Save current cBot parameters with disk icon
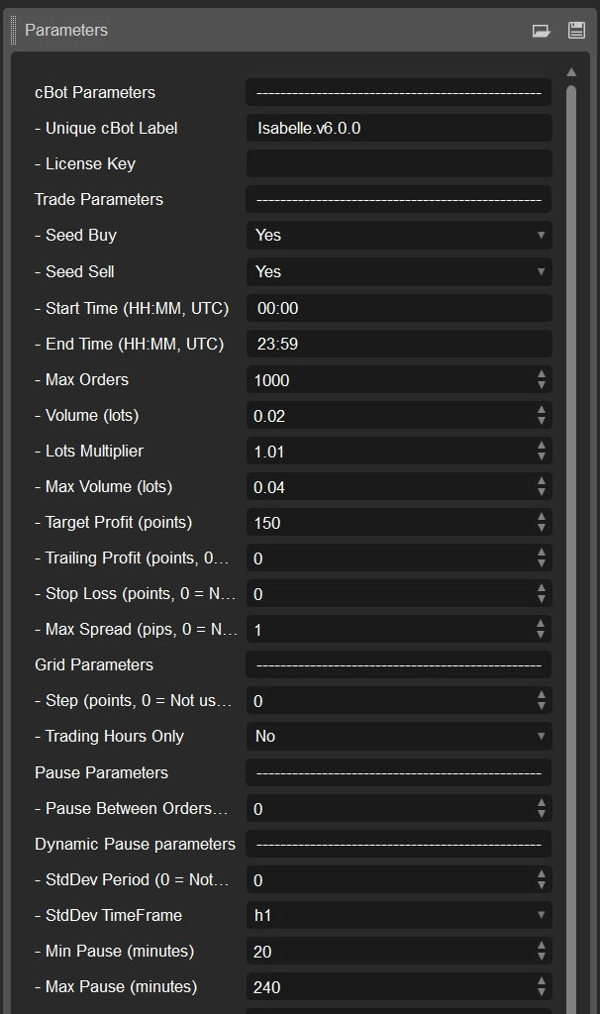Image resolution: width=600 pixels, height=1014 pixels. [x=576, y=30]
